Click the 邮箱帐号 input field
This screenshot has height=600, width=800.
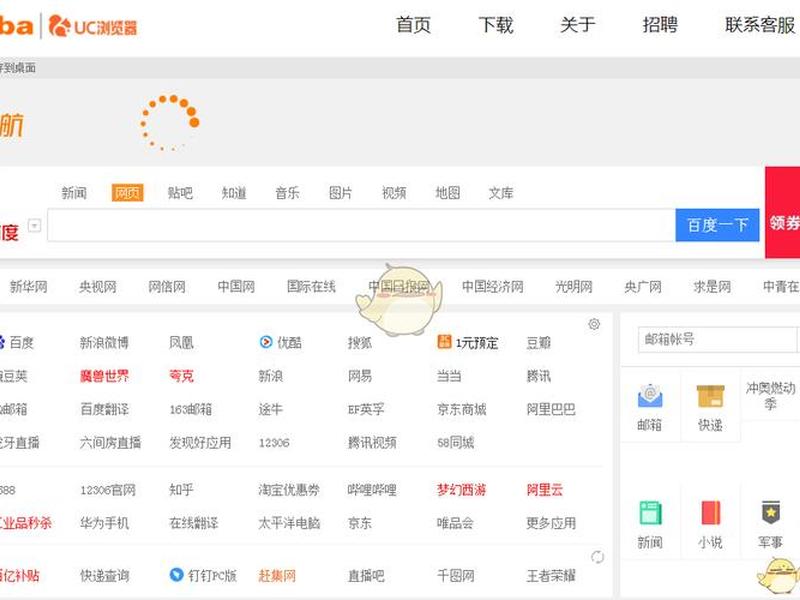click(x=717, y=339)
